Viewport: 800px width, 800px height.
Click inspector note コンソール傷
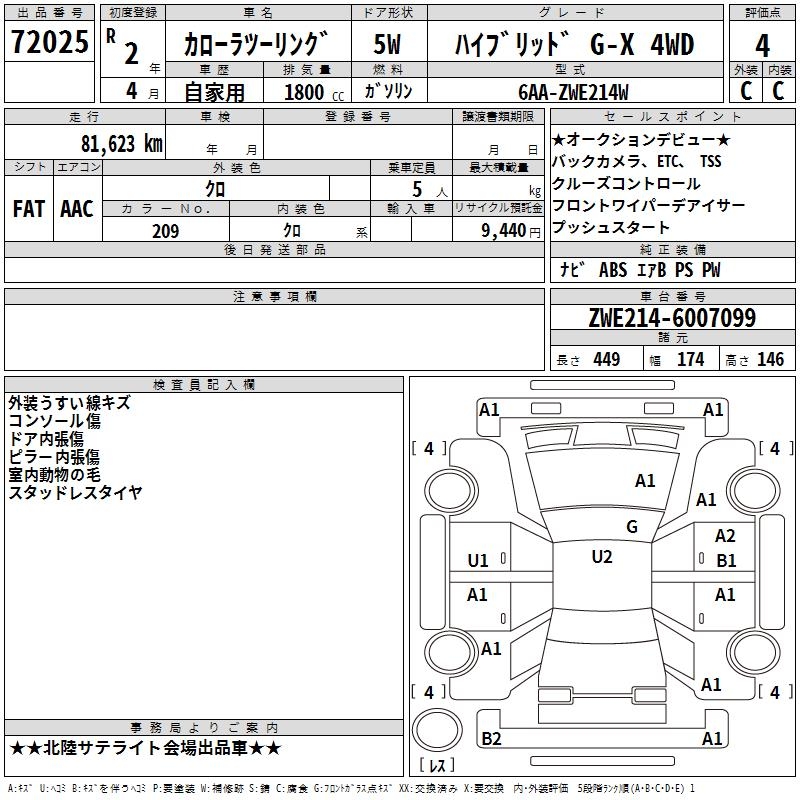coord(54,421)
